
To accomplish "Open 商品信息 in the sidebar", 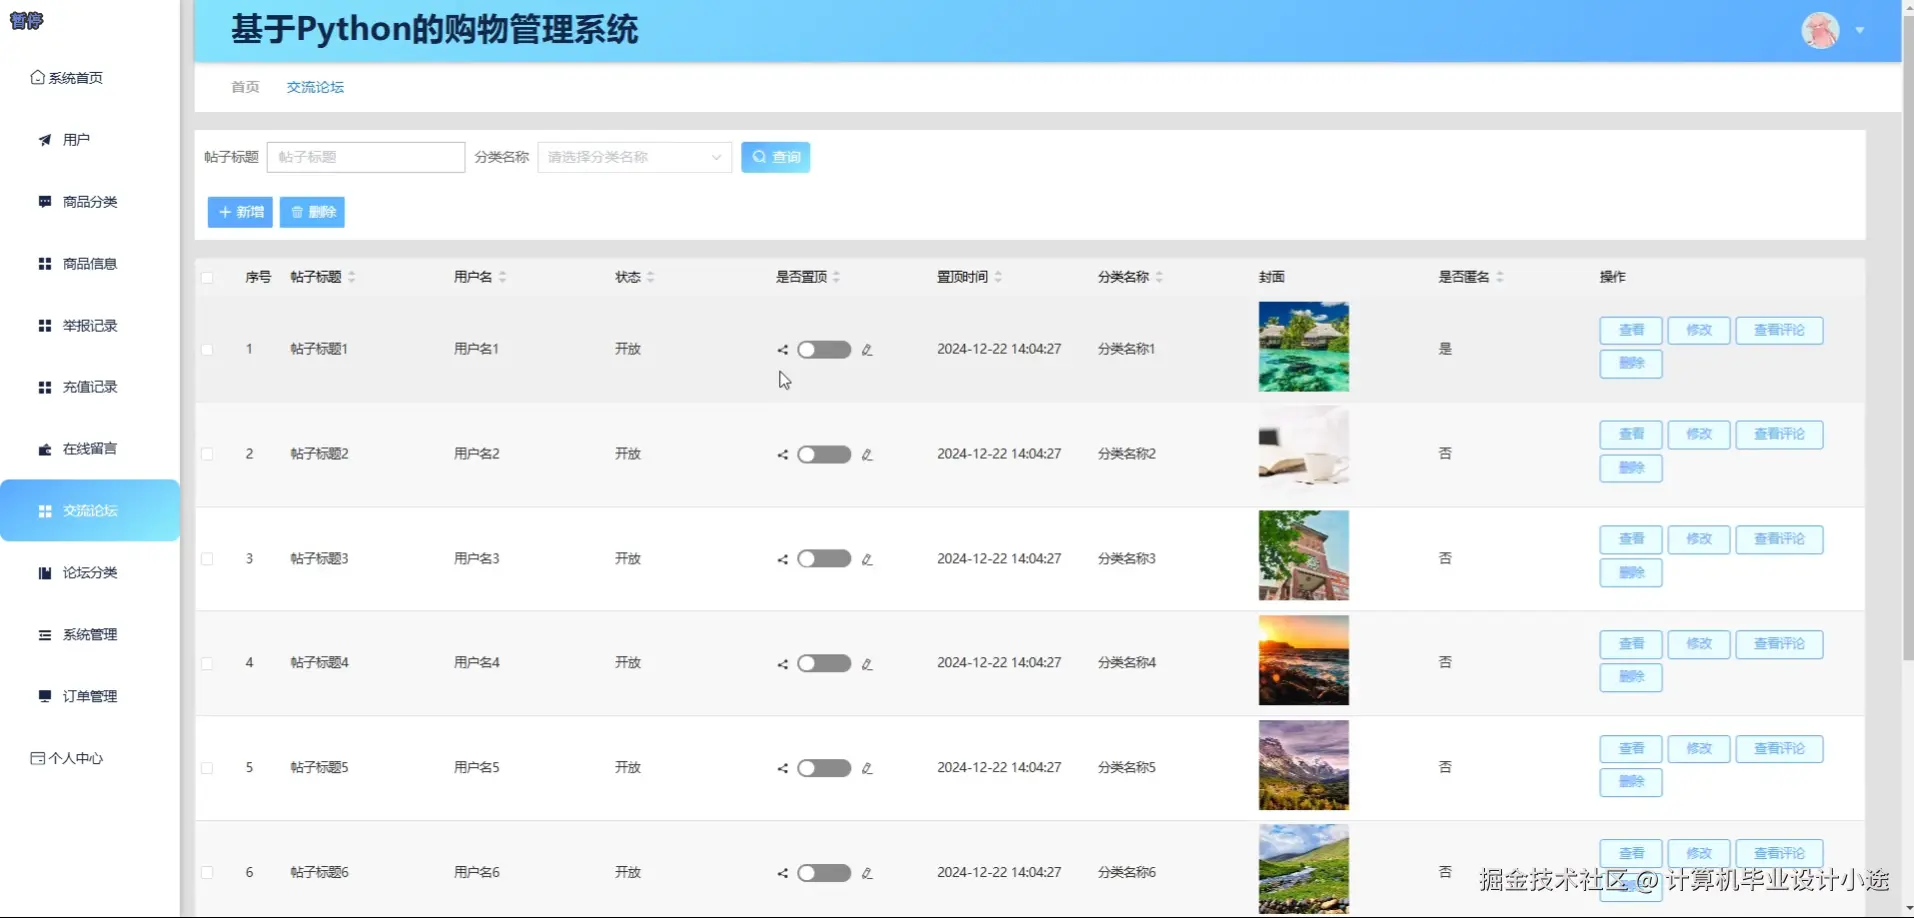I will [x=78, y=264].
